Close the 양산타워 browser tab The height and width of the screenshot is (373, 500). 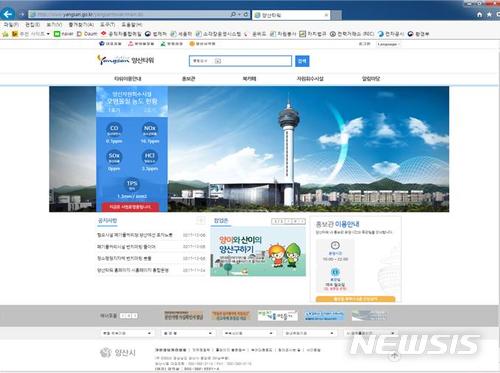pyautogui.click(x=326, y=15)
